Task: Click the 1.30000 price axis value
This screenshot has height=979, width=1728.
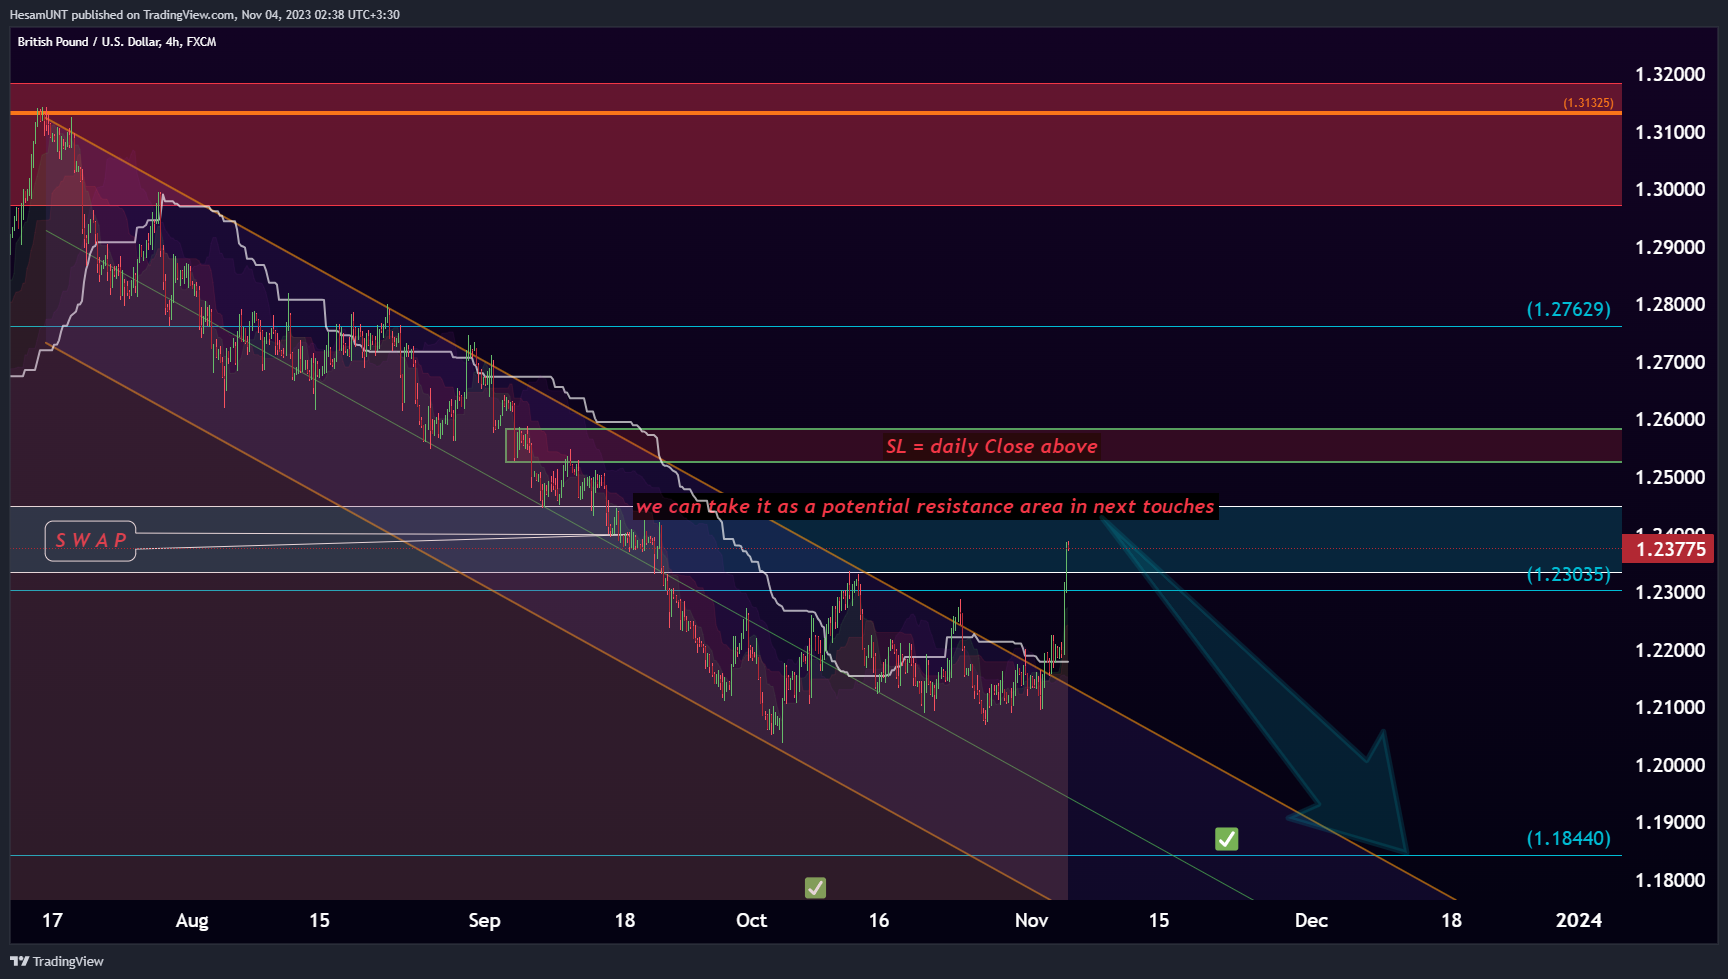Action: 1670,189
